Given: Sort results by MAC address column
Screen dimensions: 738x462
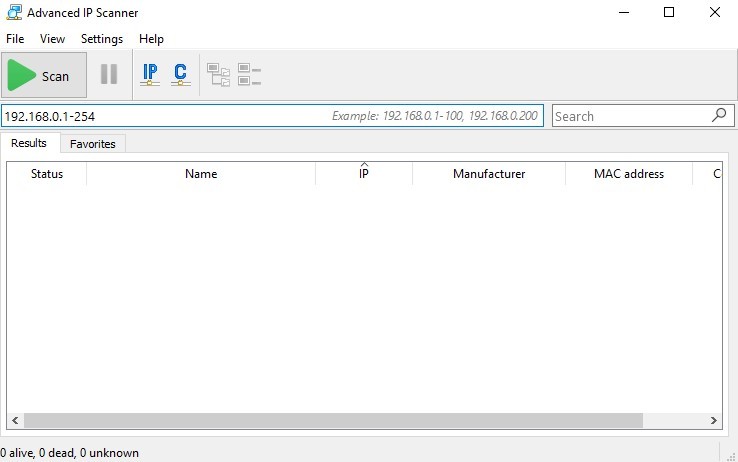Looking at the screenshot, I should tap(629, 174).
